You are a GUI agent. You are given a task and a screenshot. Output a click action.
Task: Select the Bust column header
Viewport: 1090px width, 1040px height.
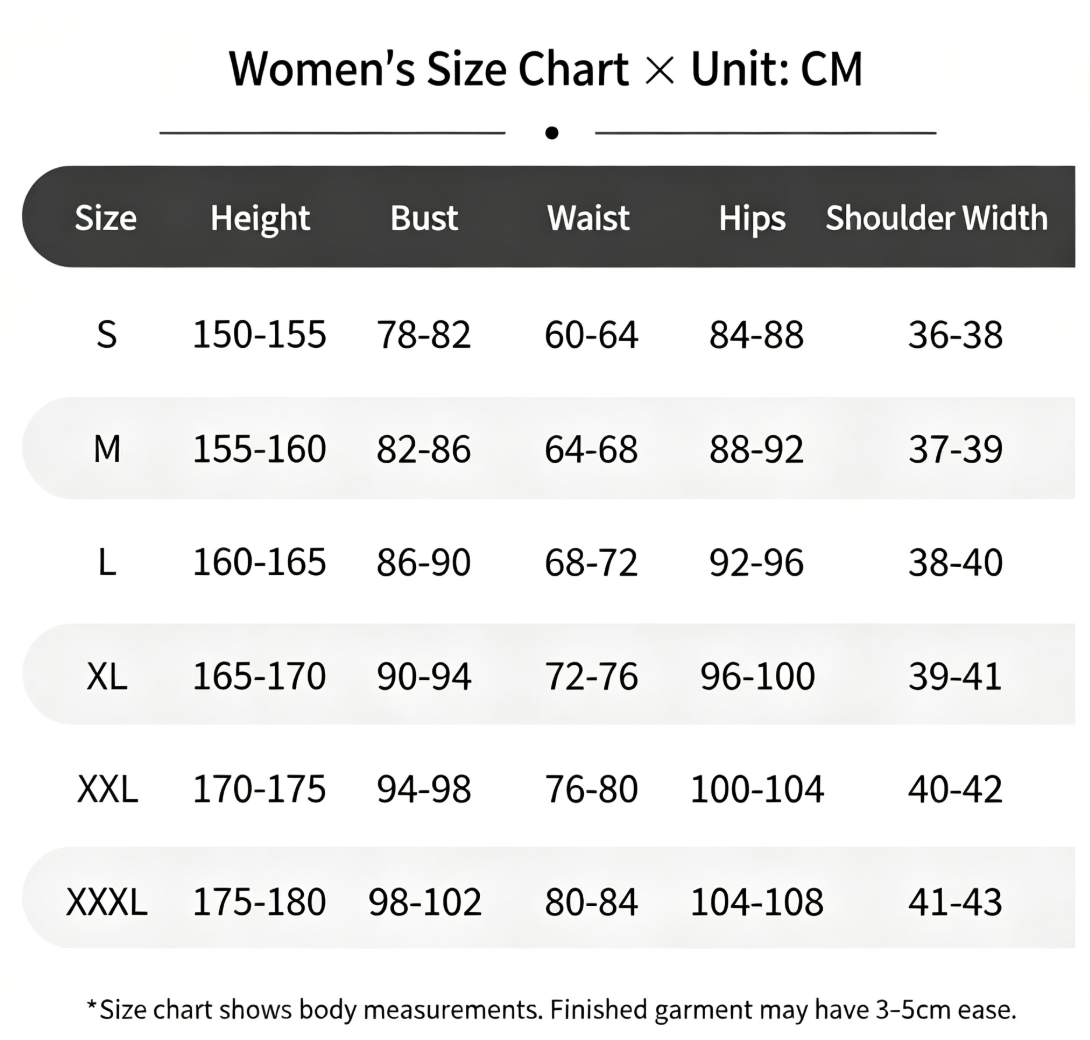pos(424,218)
